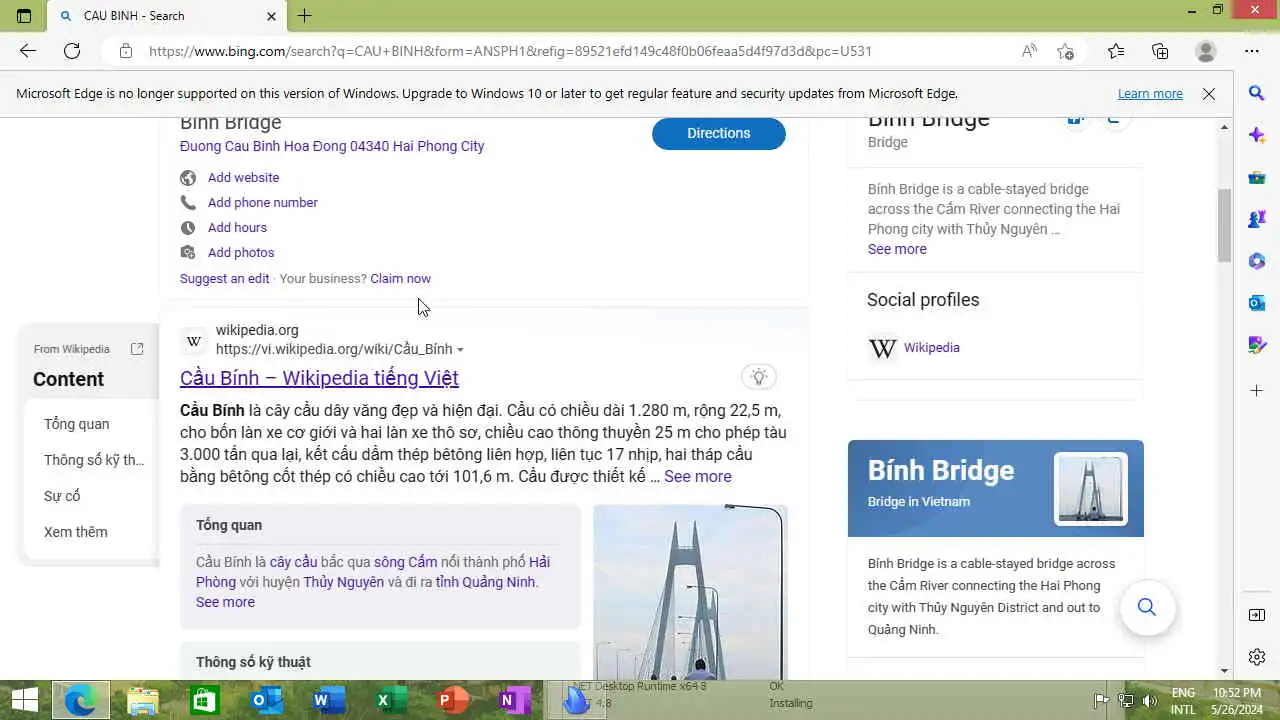Viewport: 1280px width, 720px height.
Task: Click Add phone number
Action: point(262,202)
